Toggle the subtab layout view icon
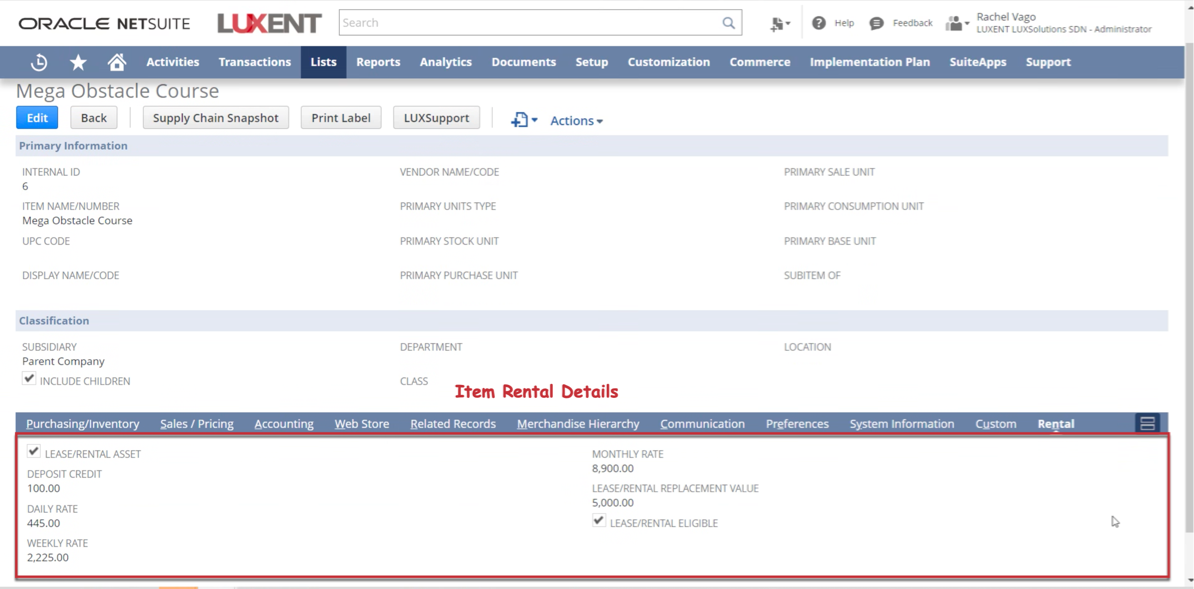The height and width of the screenshot is (589, 1194). (1147, 424)
